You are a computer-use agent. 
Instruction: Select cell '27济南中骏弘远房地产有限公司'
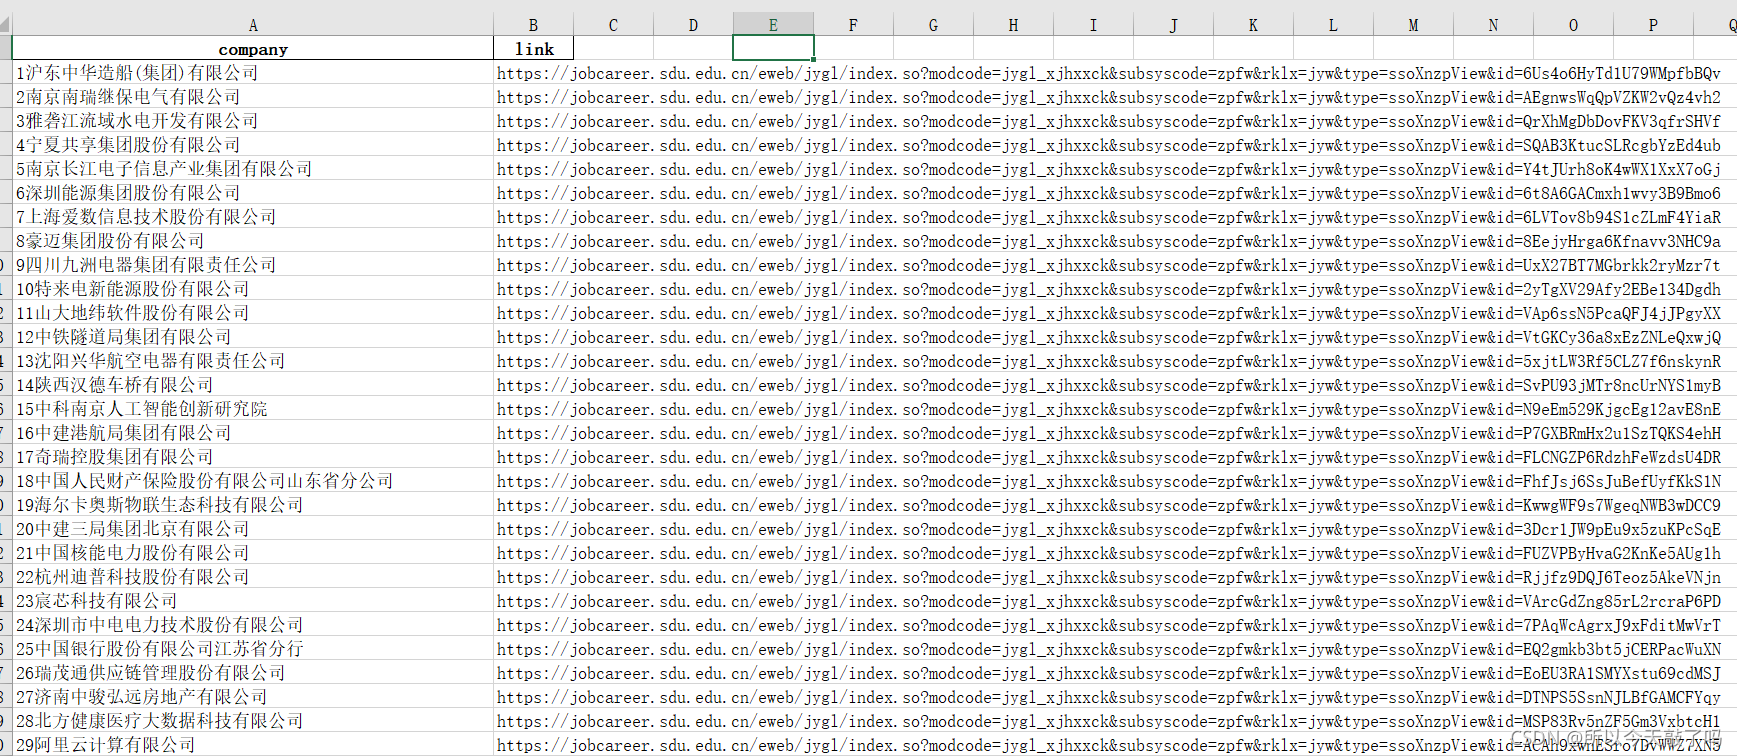252,696
